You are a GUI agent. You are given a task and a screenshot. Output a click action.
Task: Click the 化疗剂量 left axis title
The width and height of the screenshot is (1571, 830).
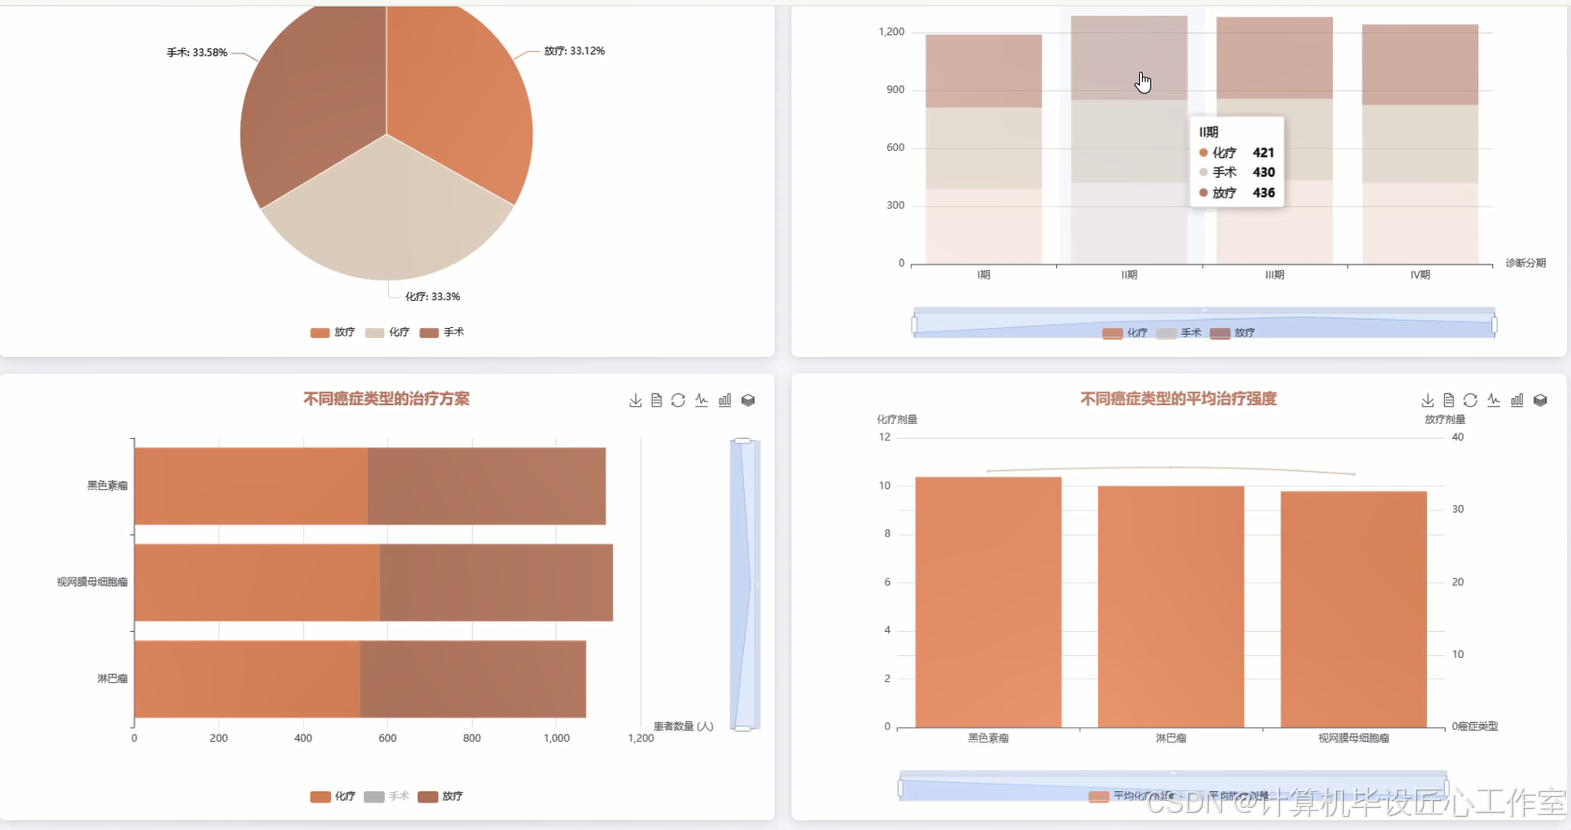point(897,419)
